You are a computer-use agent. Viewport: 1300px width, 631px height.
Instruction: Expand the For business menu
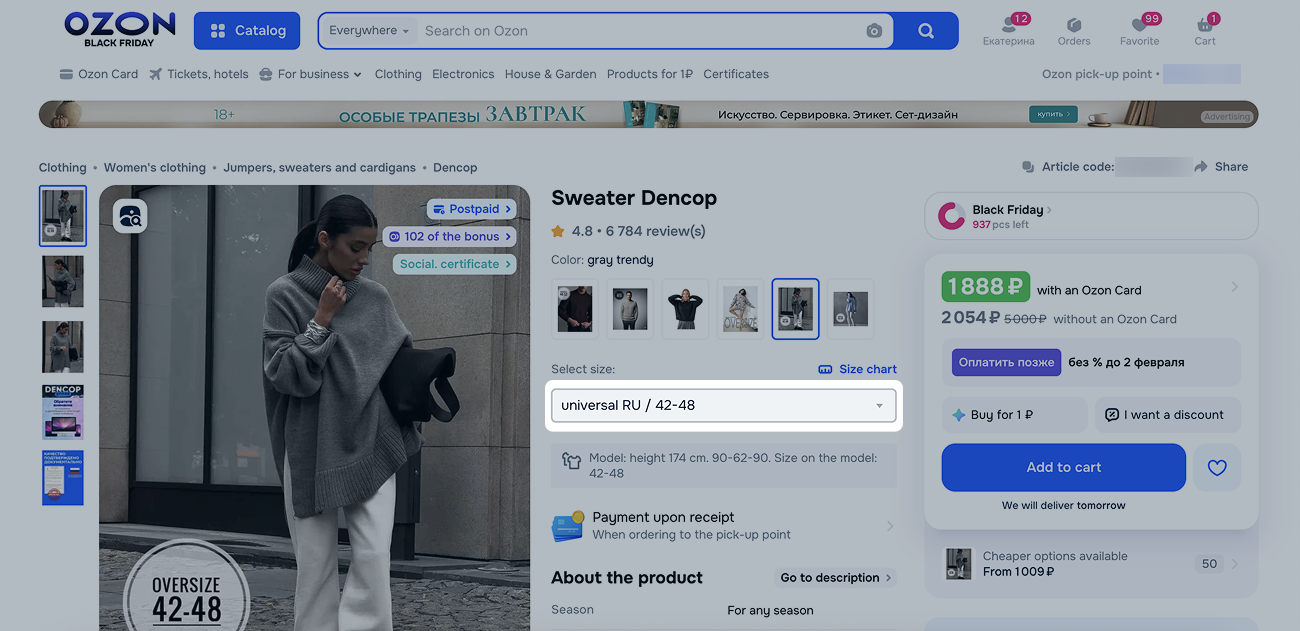click(x=310, y=74)
